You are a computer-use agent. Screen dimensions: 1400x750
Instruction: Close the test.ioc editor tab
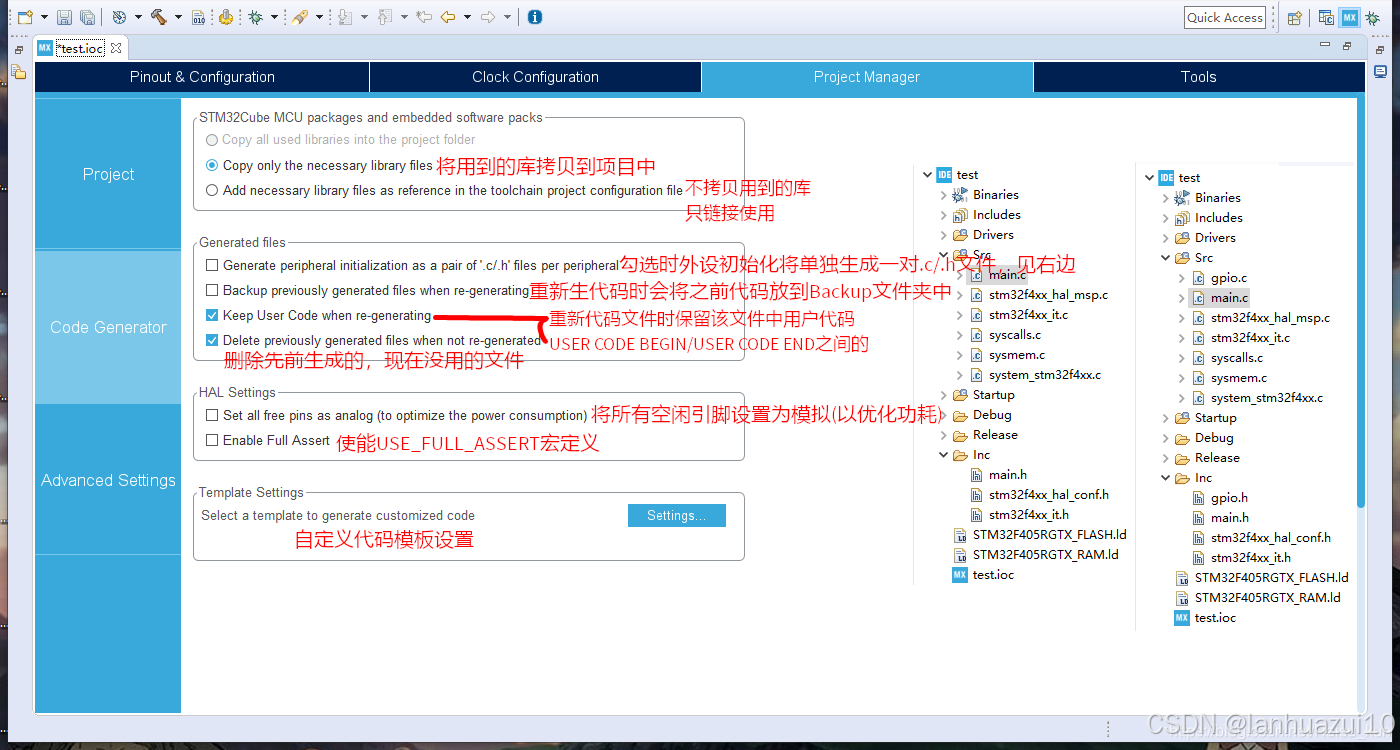pos(115,48)
